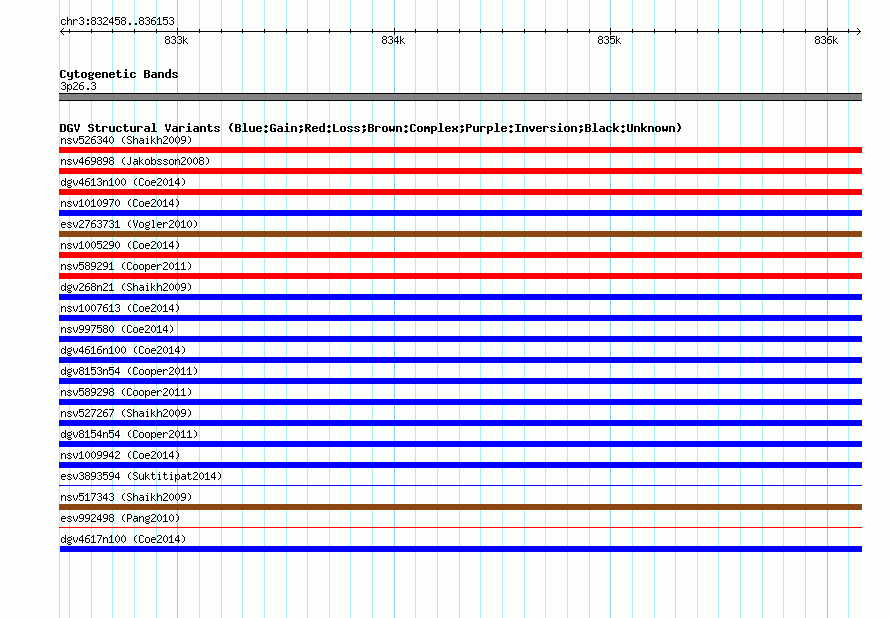
Task: Select the blue nsv589298 gain bar
Action: point(460,402)
